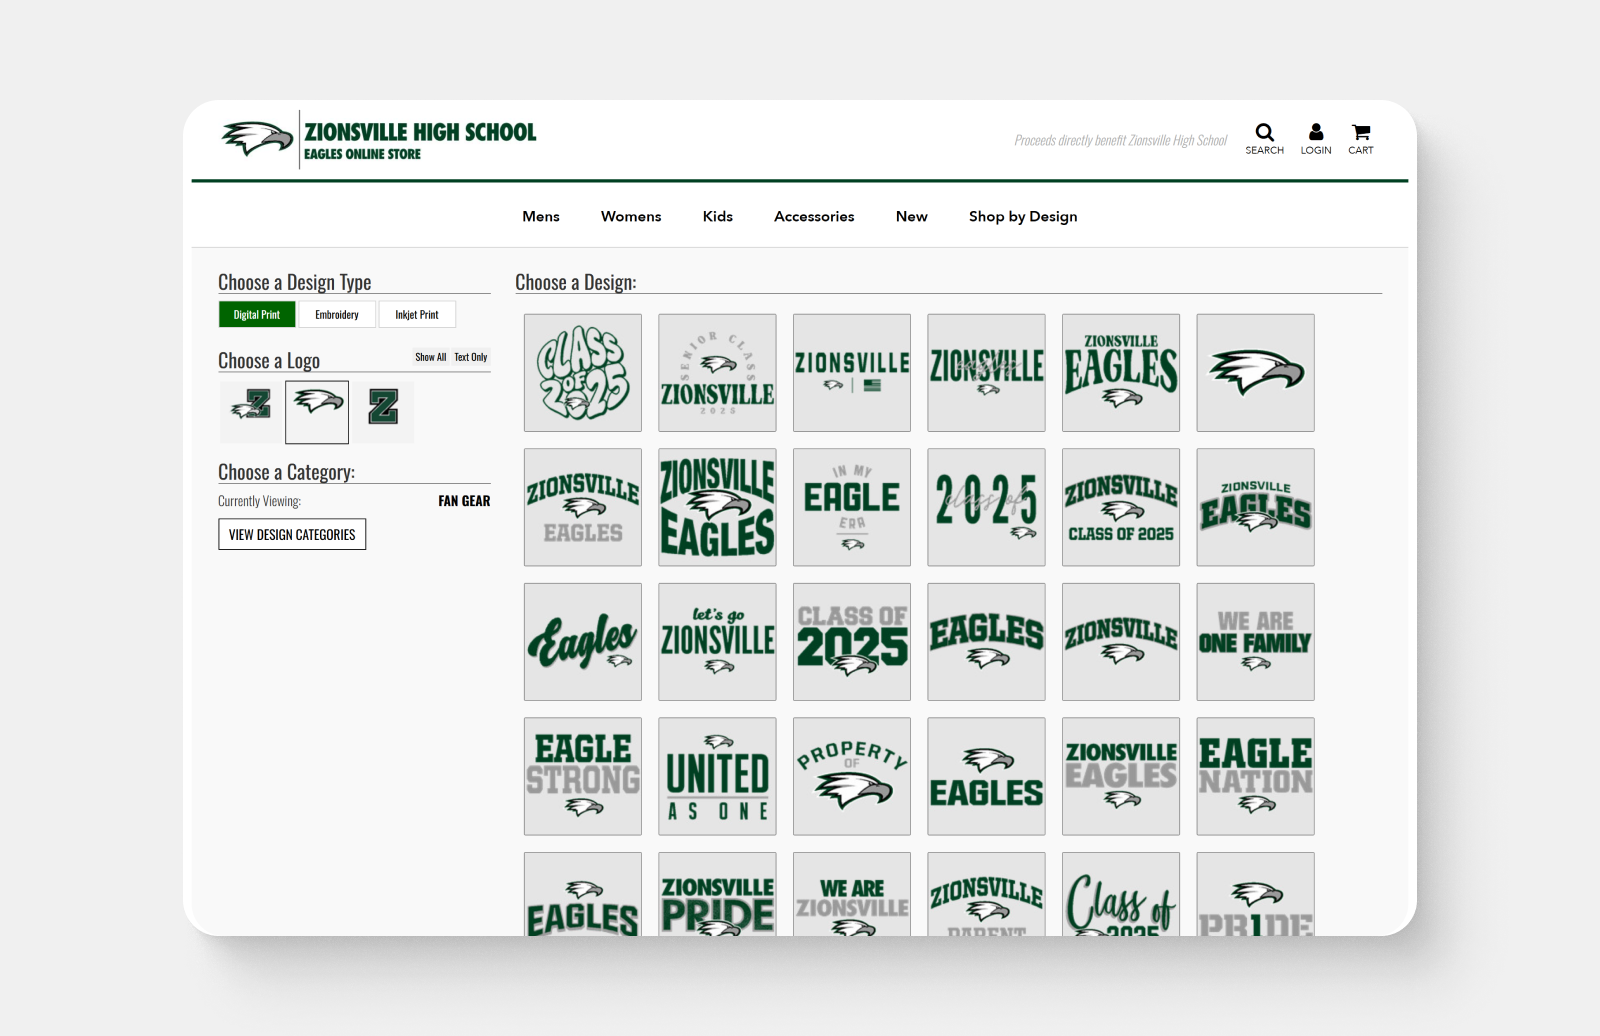Choose the 2025 class of script design
The height and width of the screenshot is (1036, 1600).
[986, 507]
